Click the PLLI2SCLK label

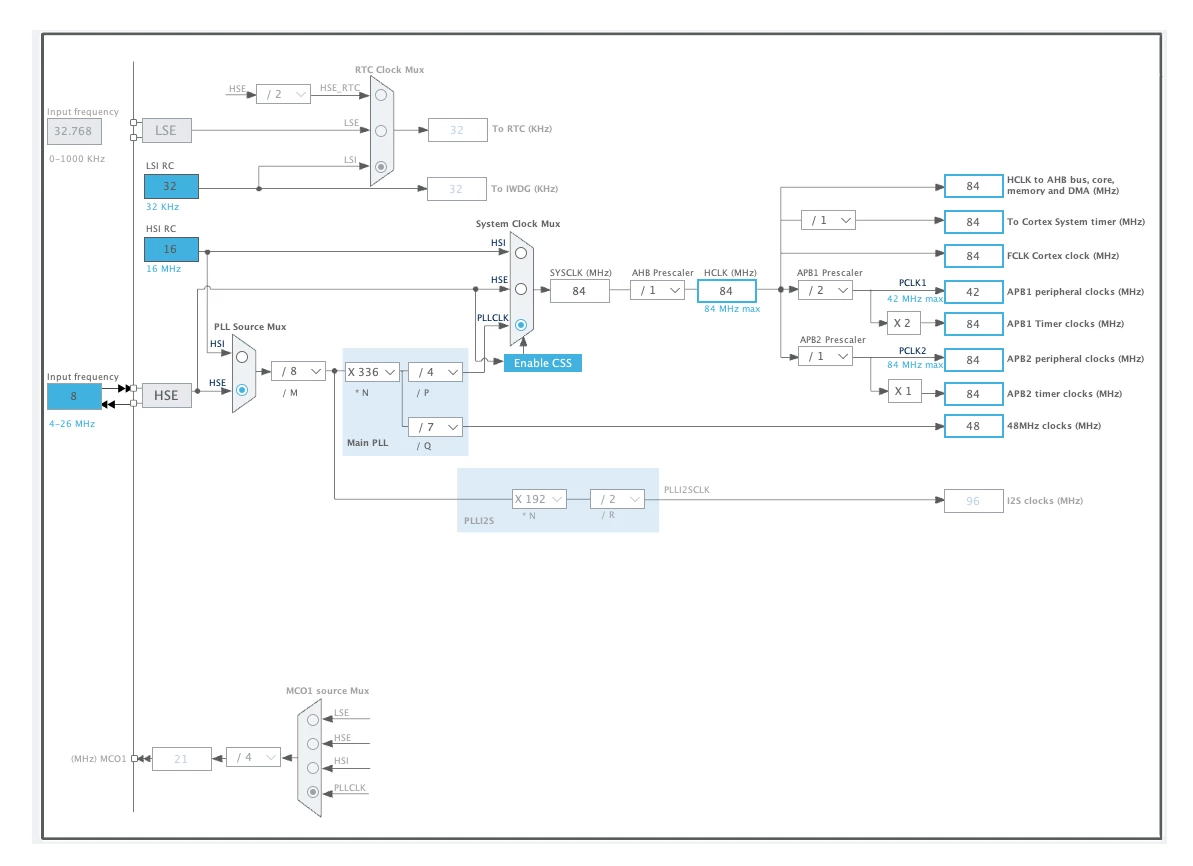coord(687,489)
